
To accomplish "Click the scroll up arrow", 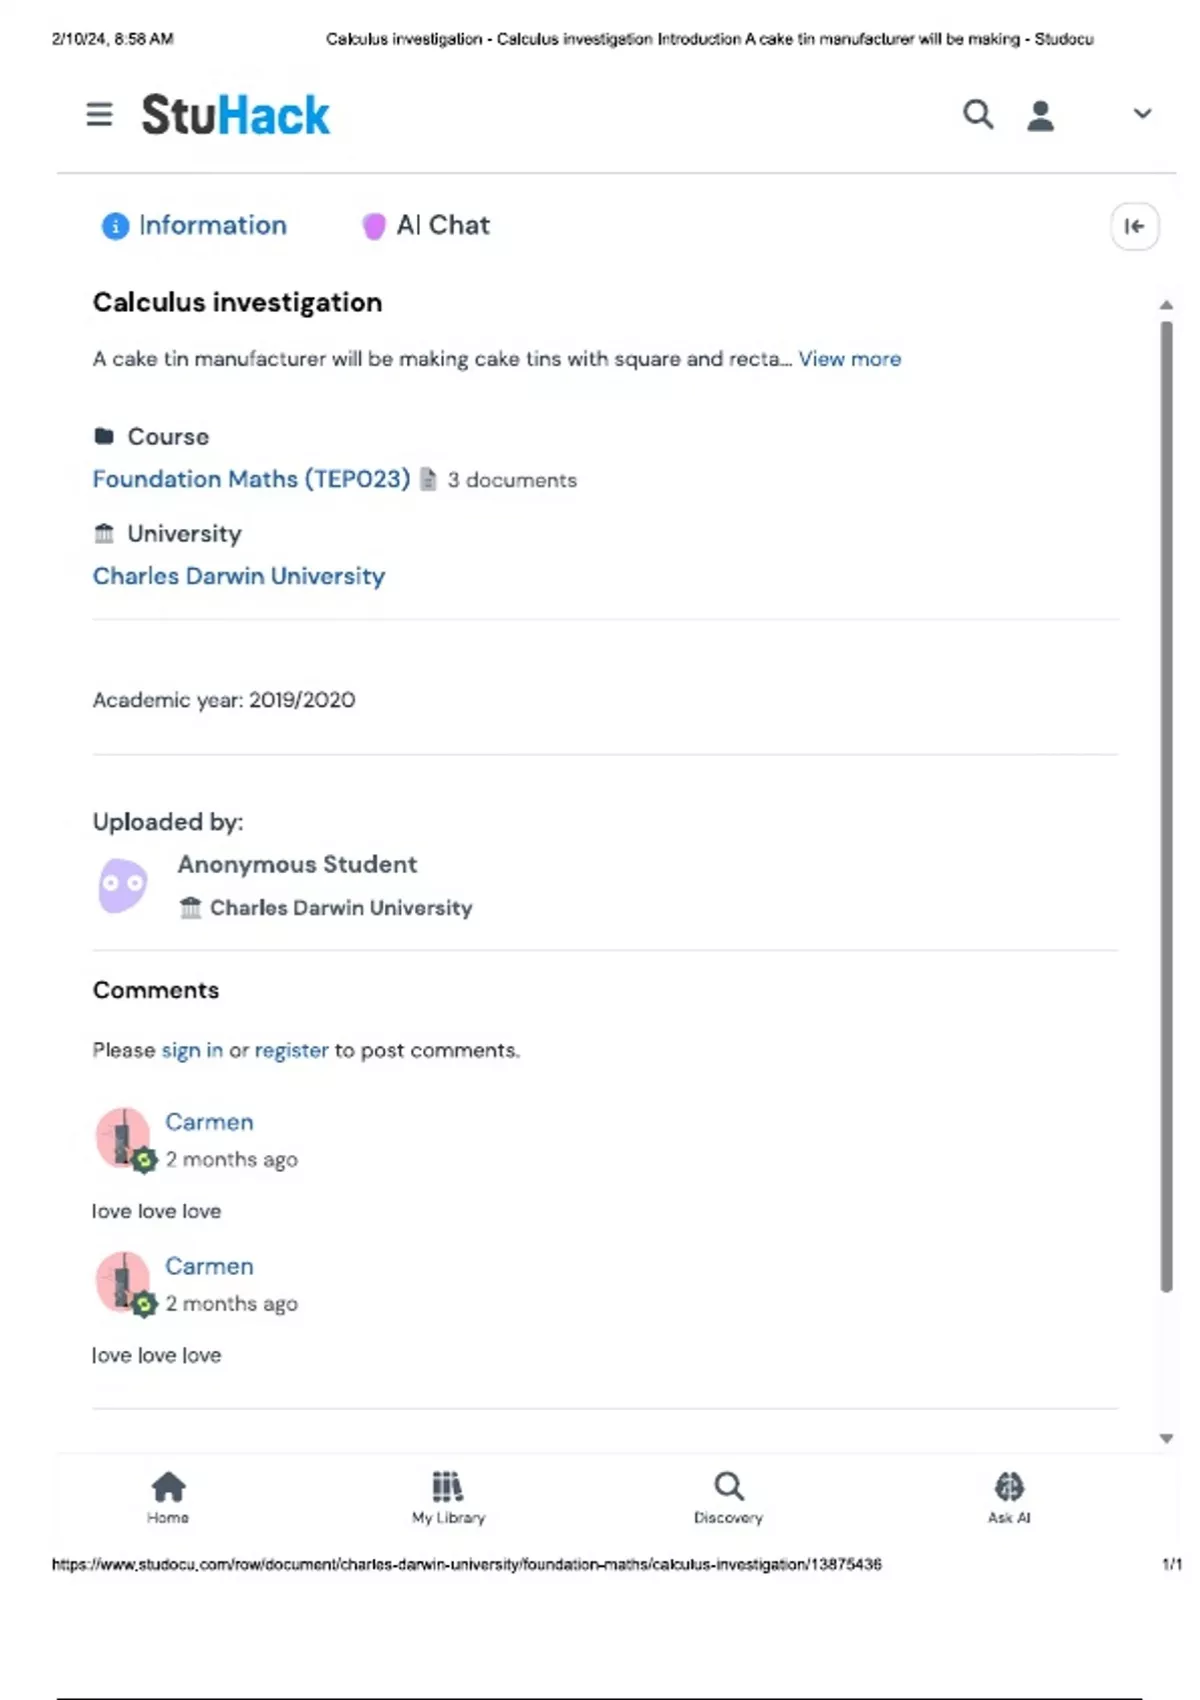I will point(1166,305).
